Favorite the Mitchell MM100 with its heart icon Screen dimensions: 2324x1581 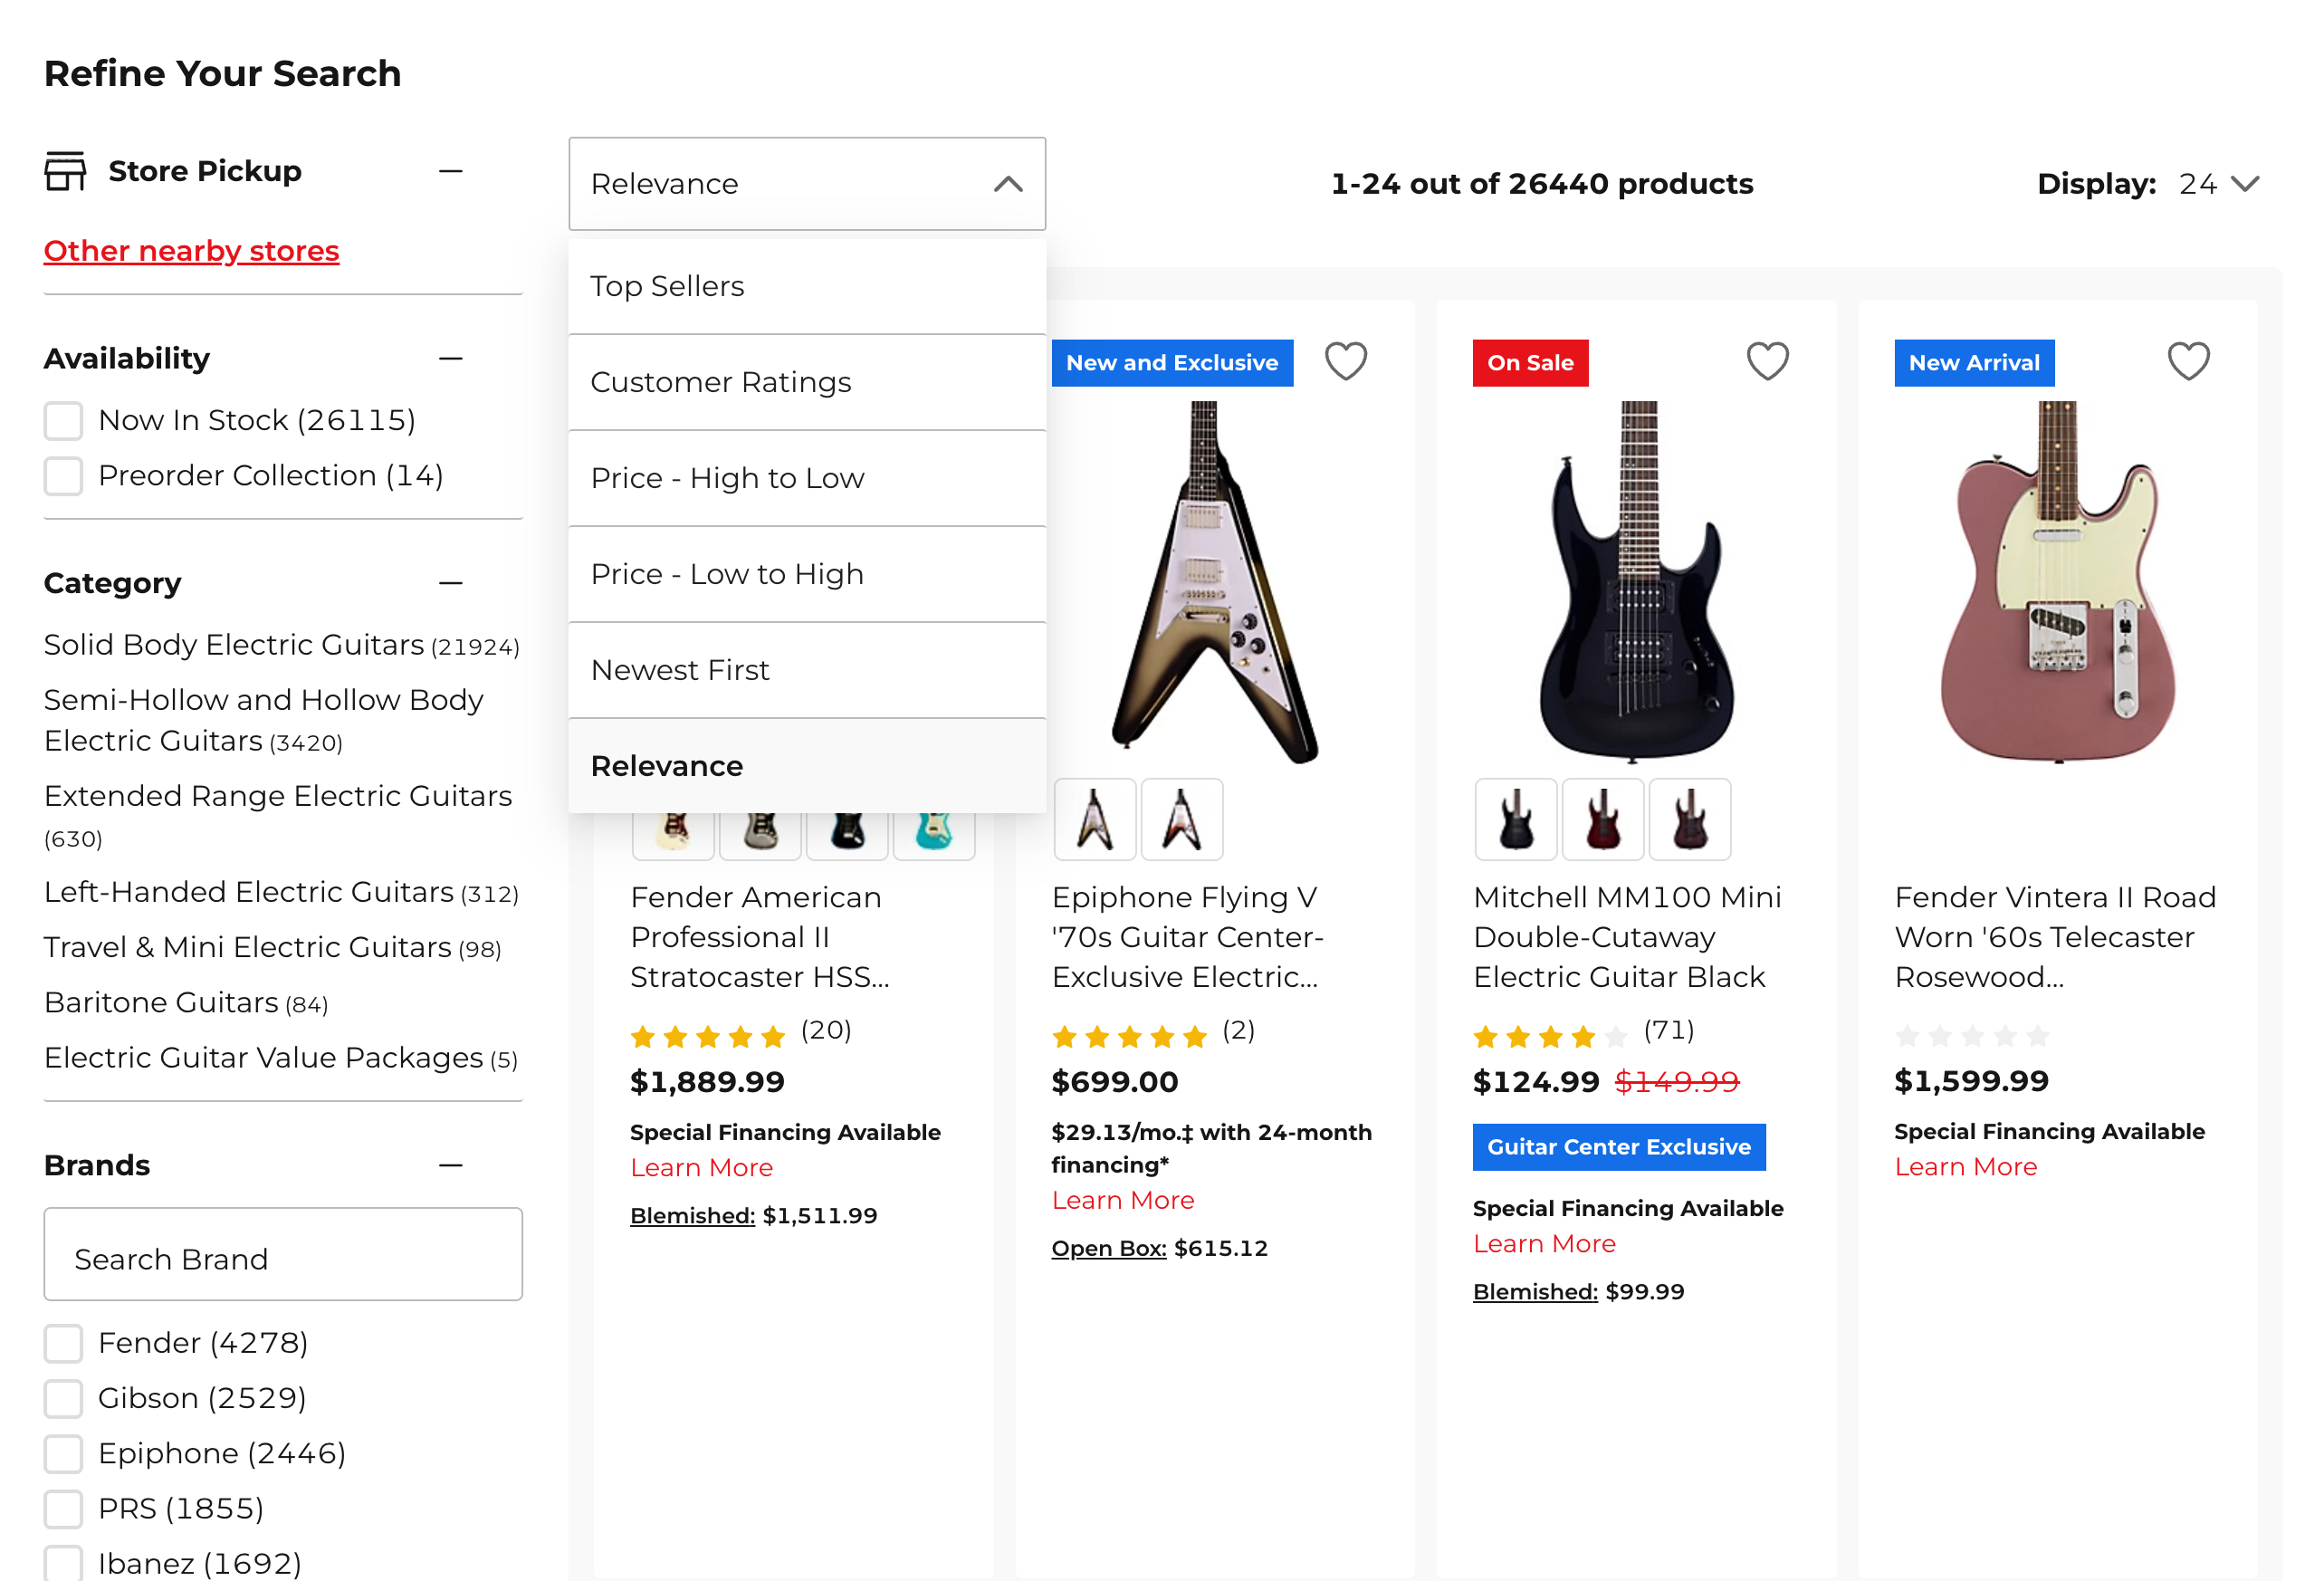pos(1768,362)
